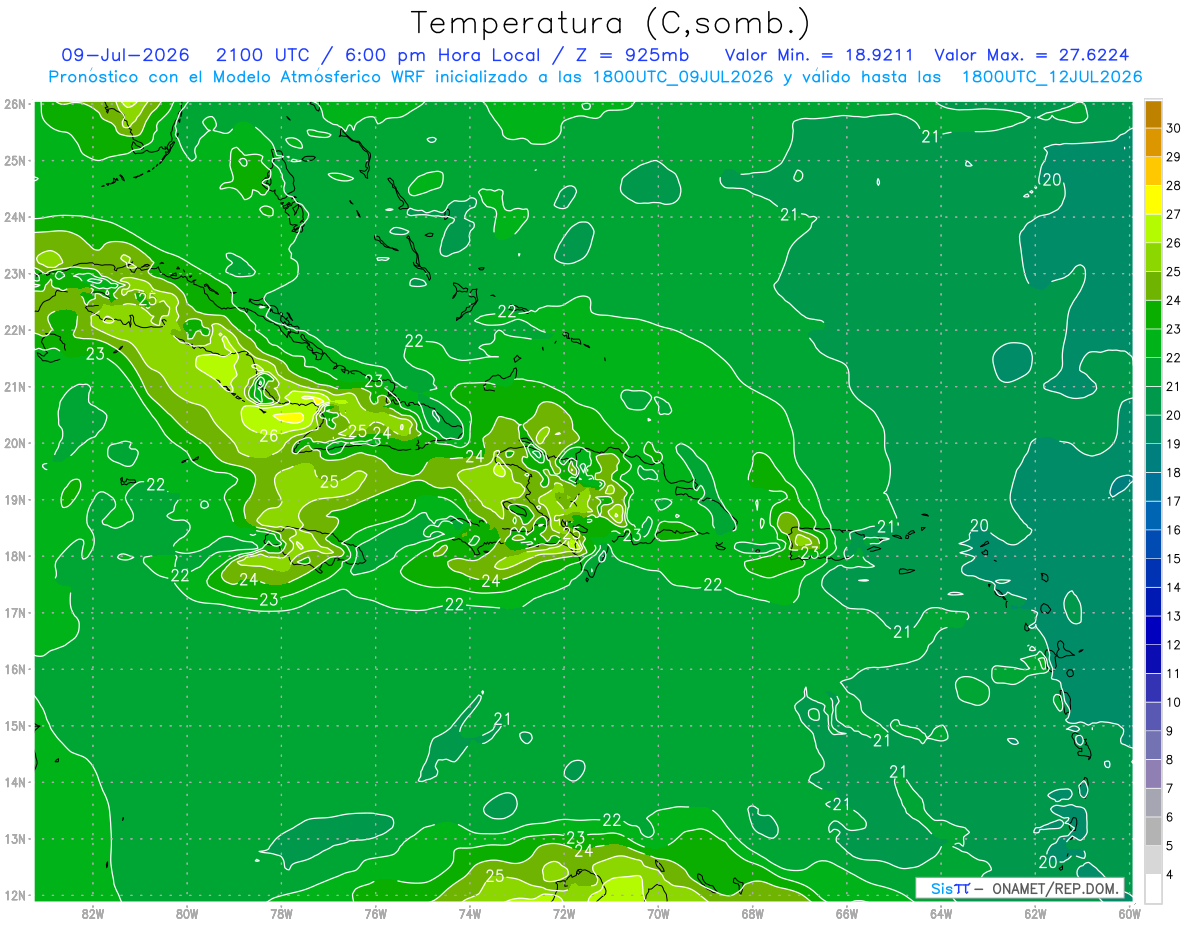Click "Pronóstico con el Modelo Atmósferico WRF" text
Screen dimensions: 1200x927
coord(239,77)
